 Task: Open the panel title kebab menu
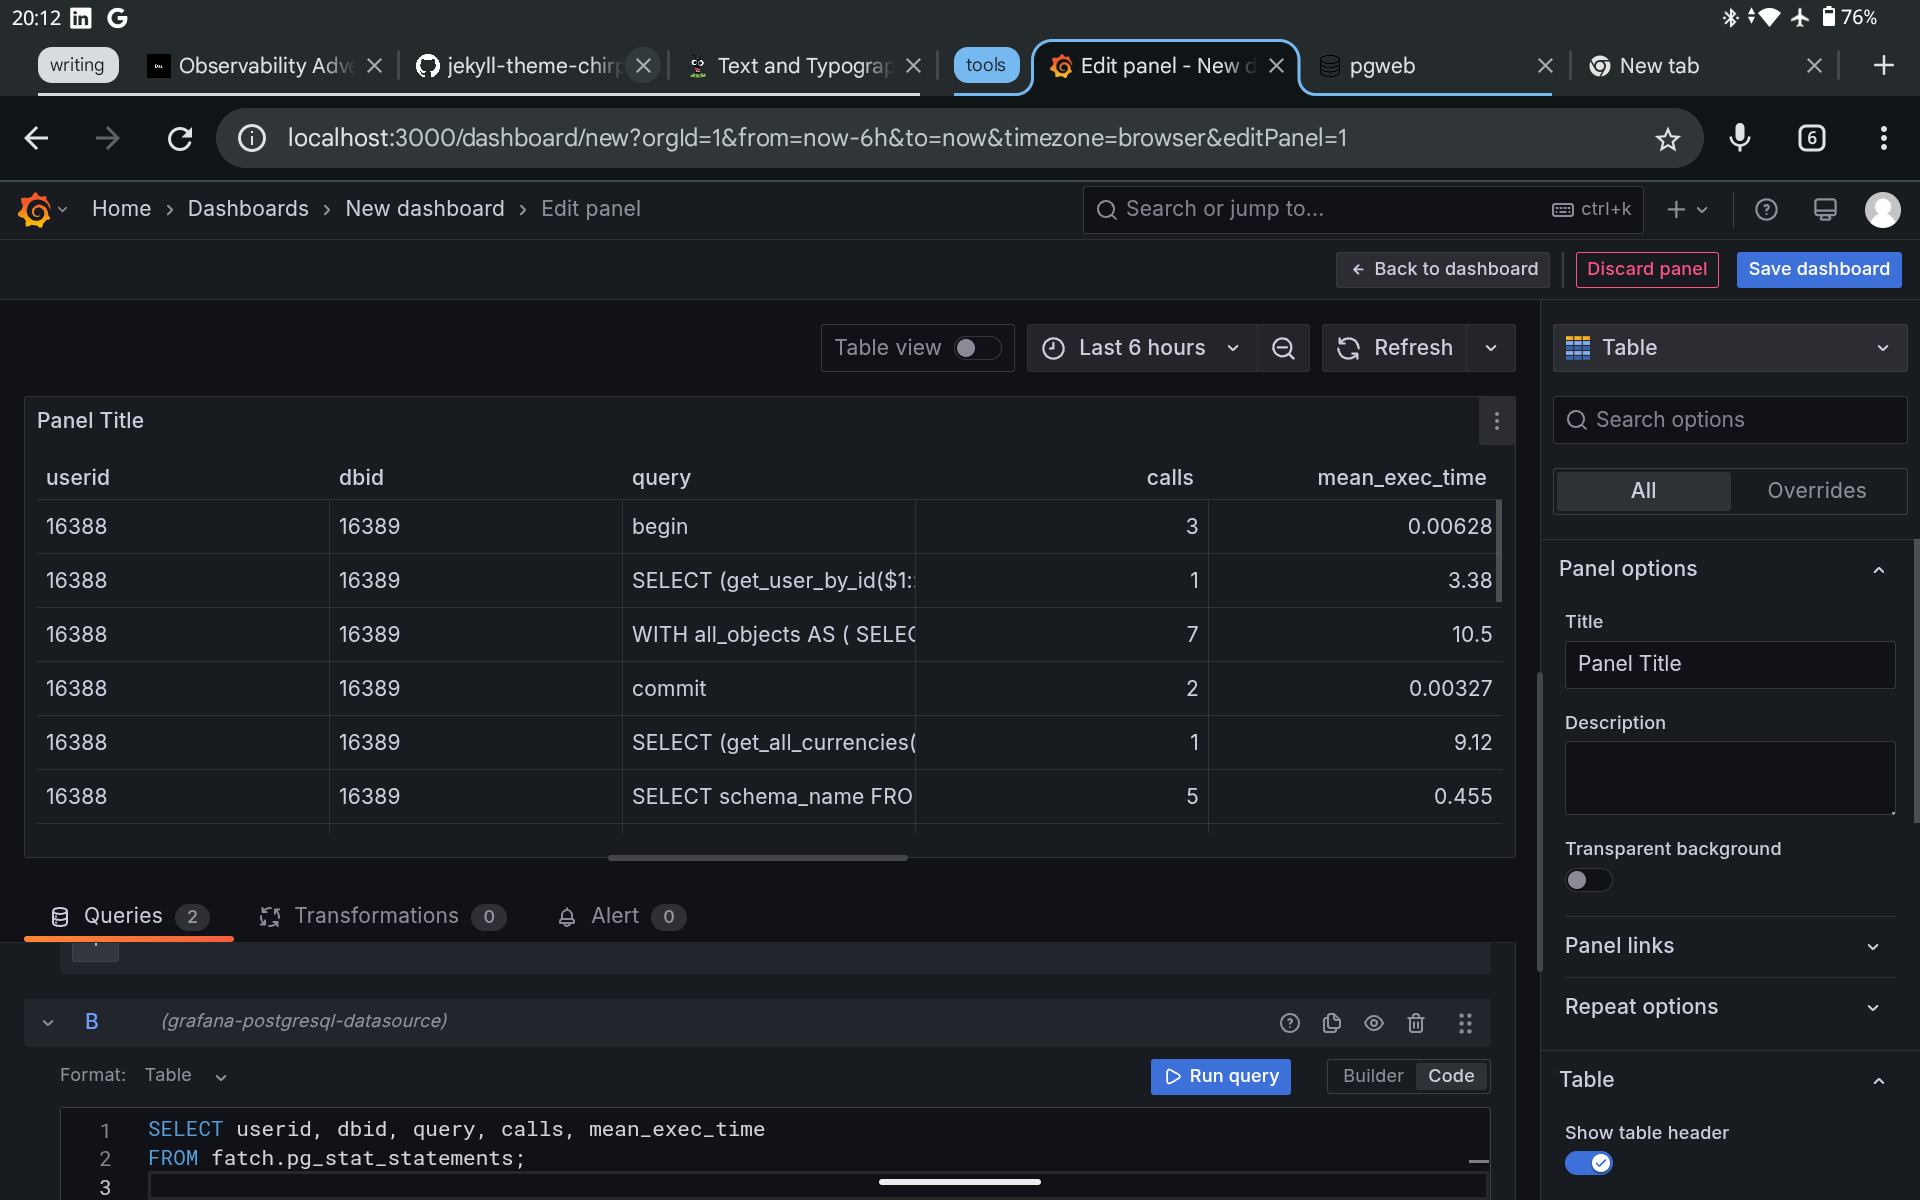[1496, 421]
